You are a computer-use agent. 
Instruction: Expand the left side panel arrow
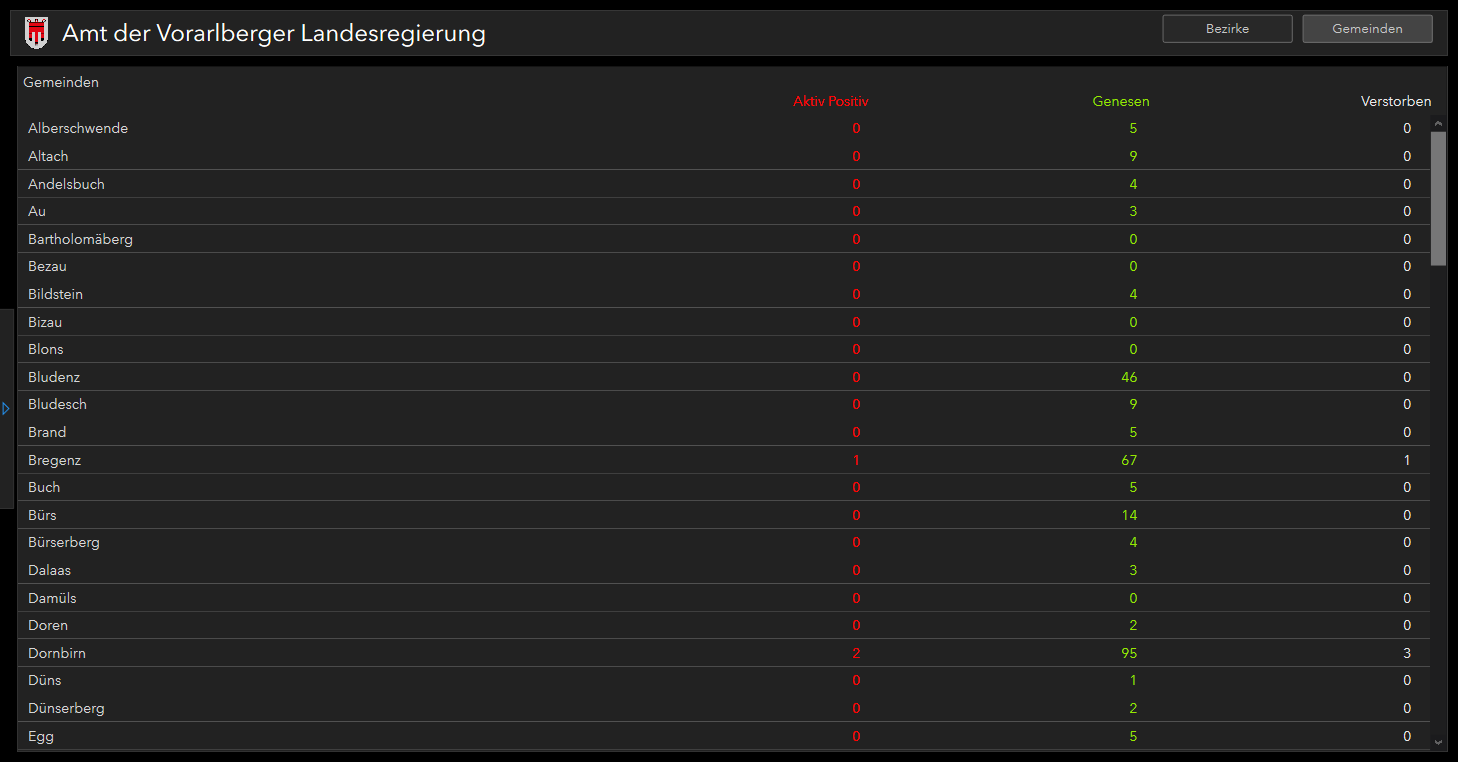(6, 408)
